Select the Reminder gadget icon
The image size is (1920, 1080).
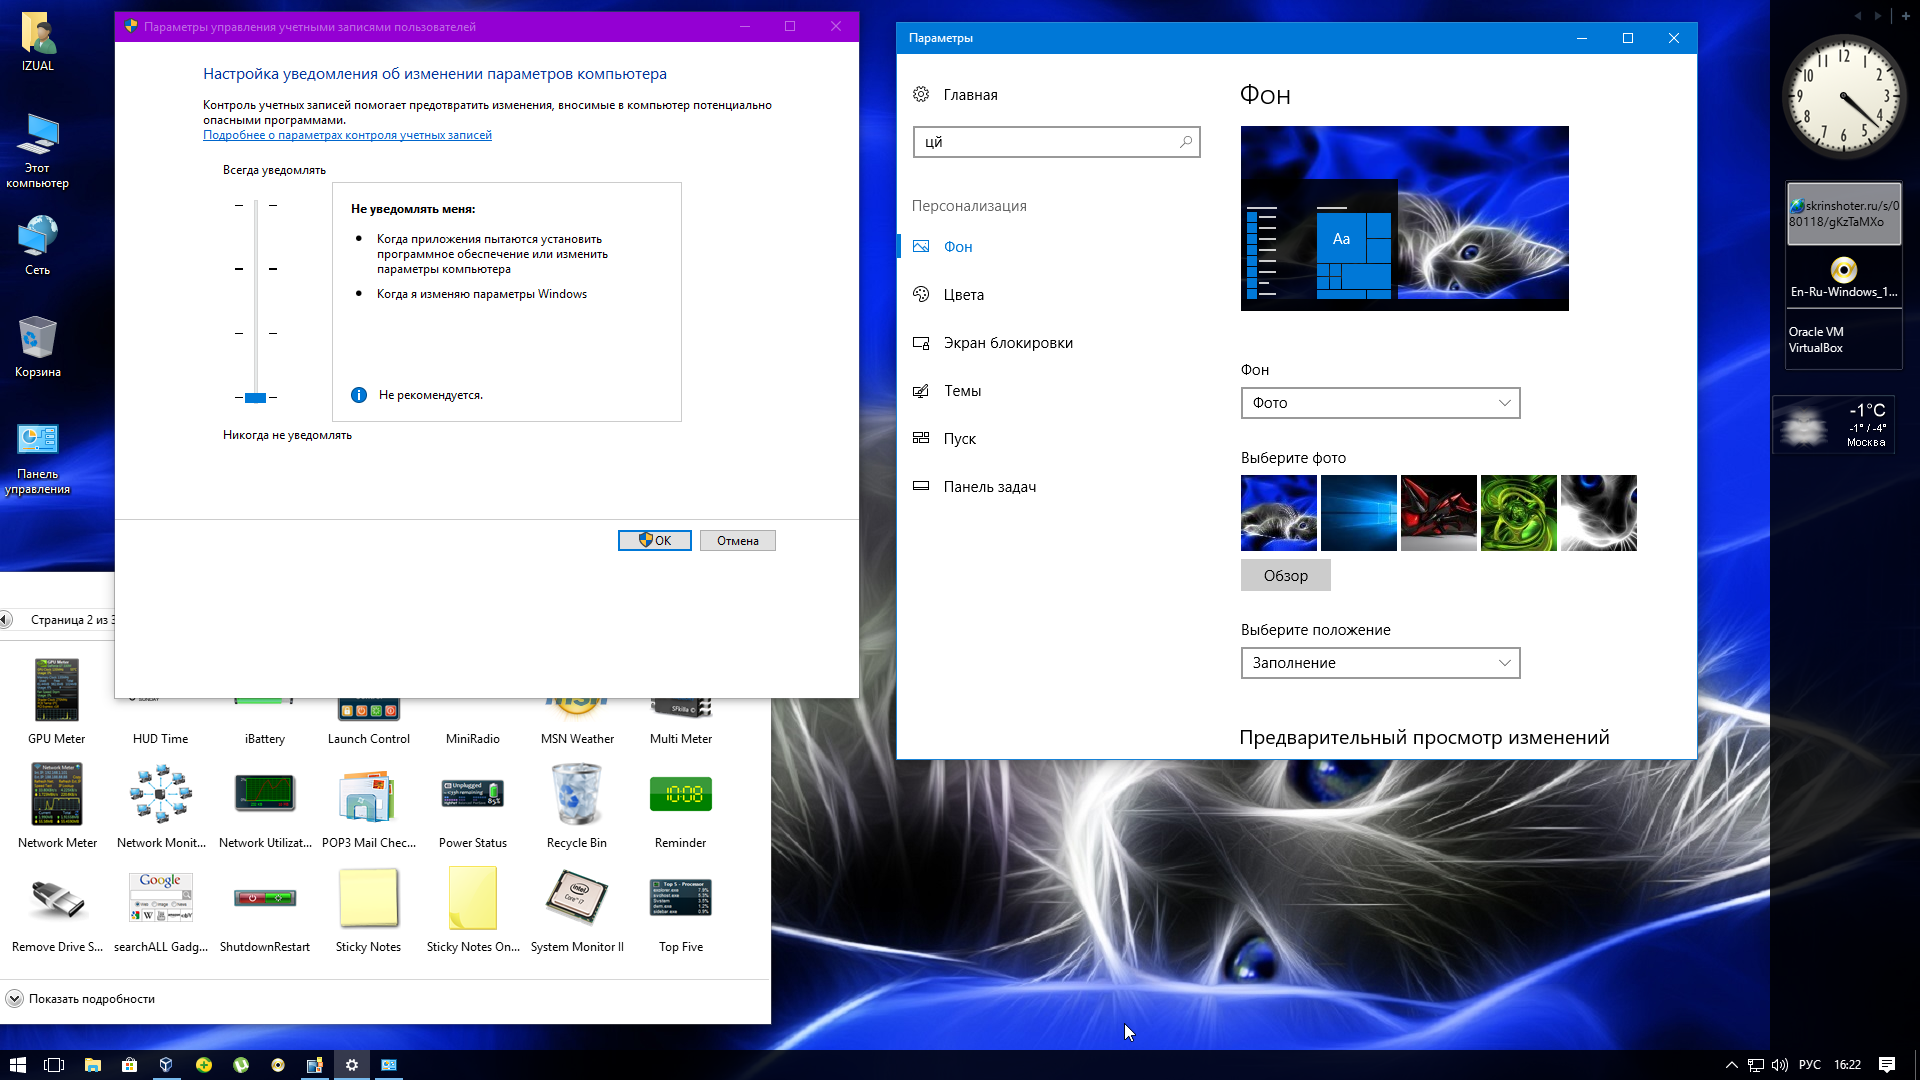tap(680, 795)
